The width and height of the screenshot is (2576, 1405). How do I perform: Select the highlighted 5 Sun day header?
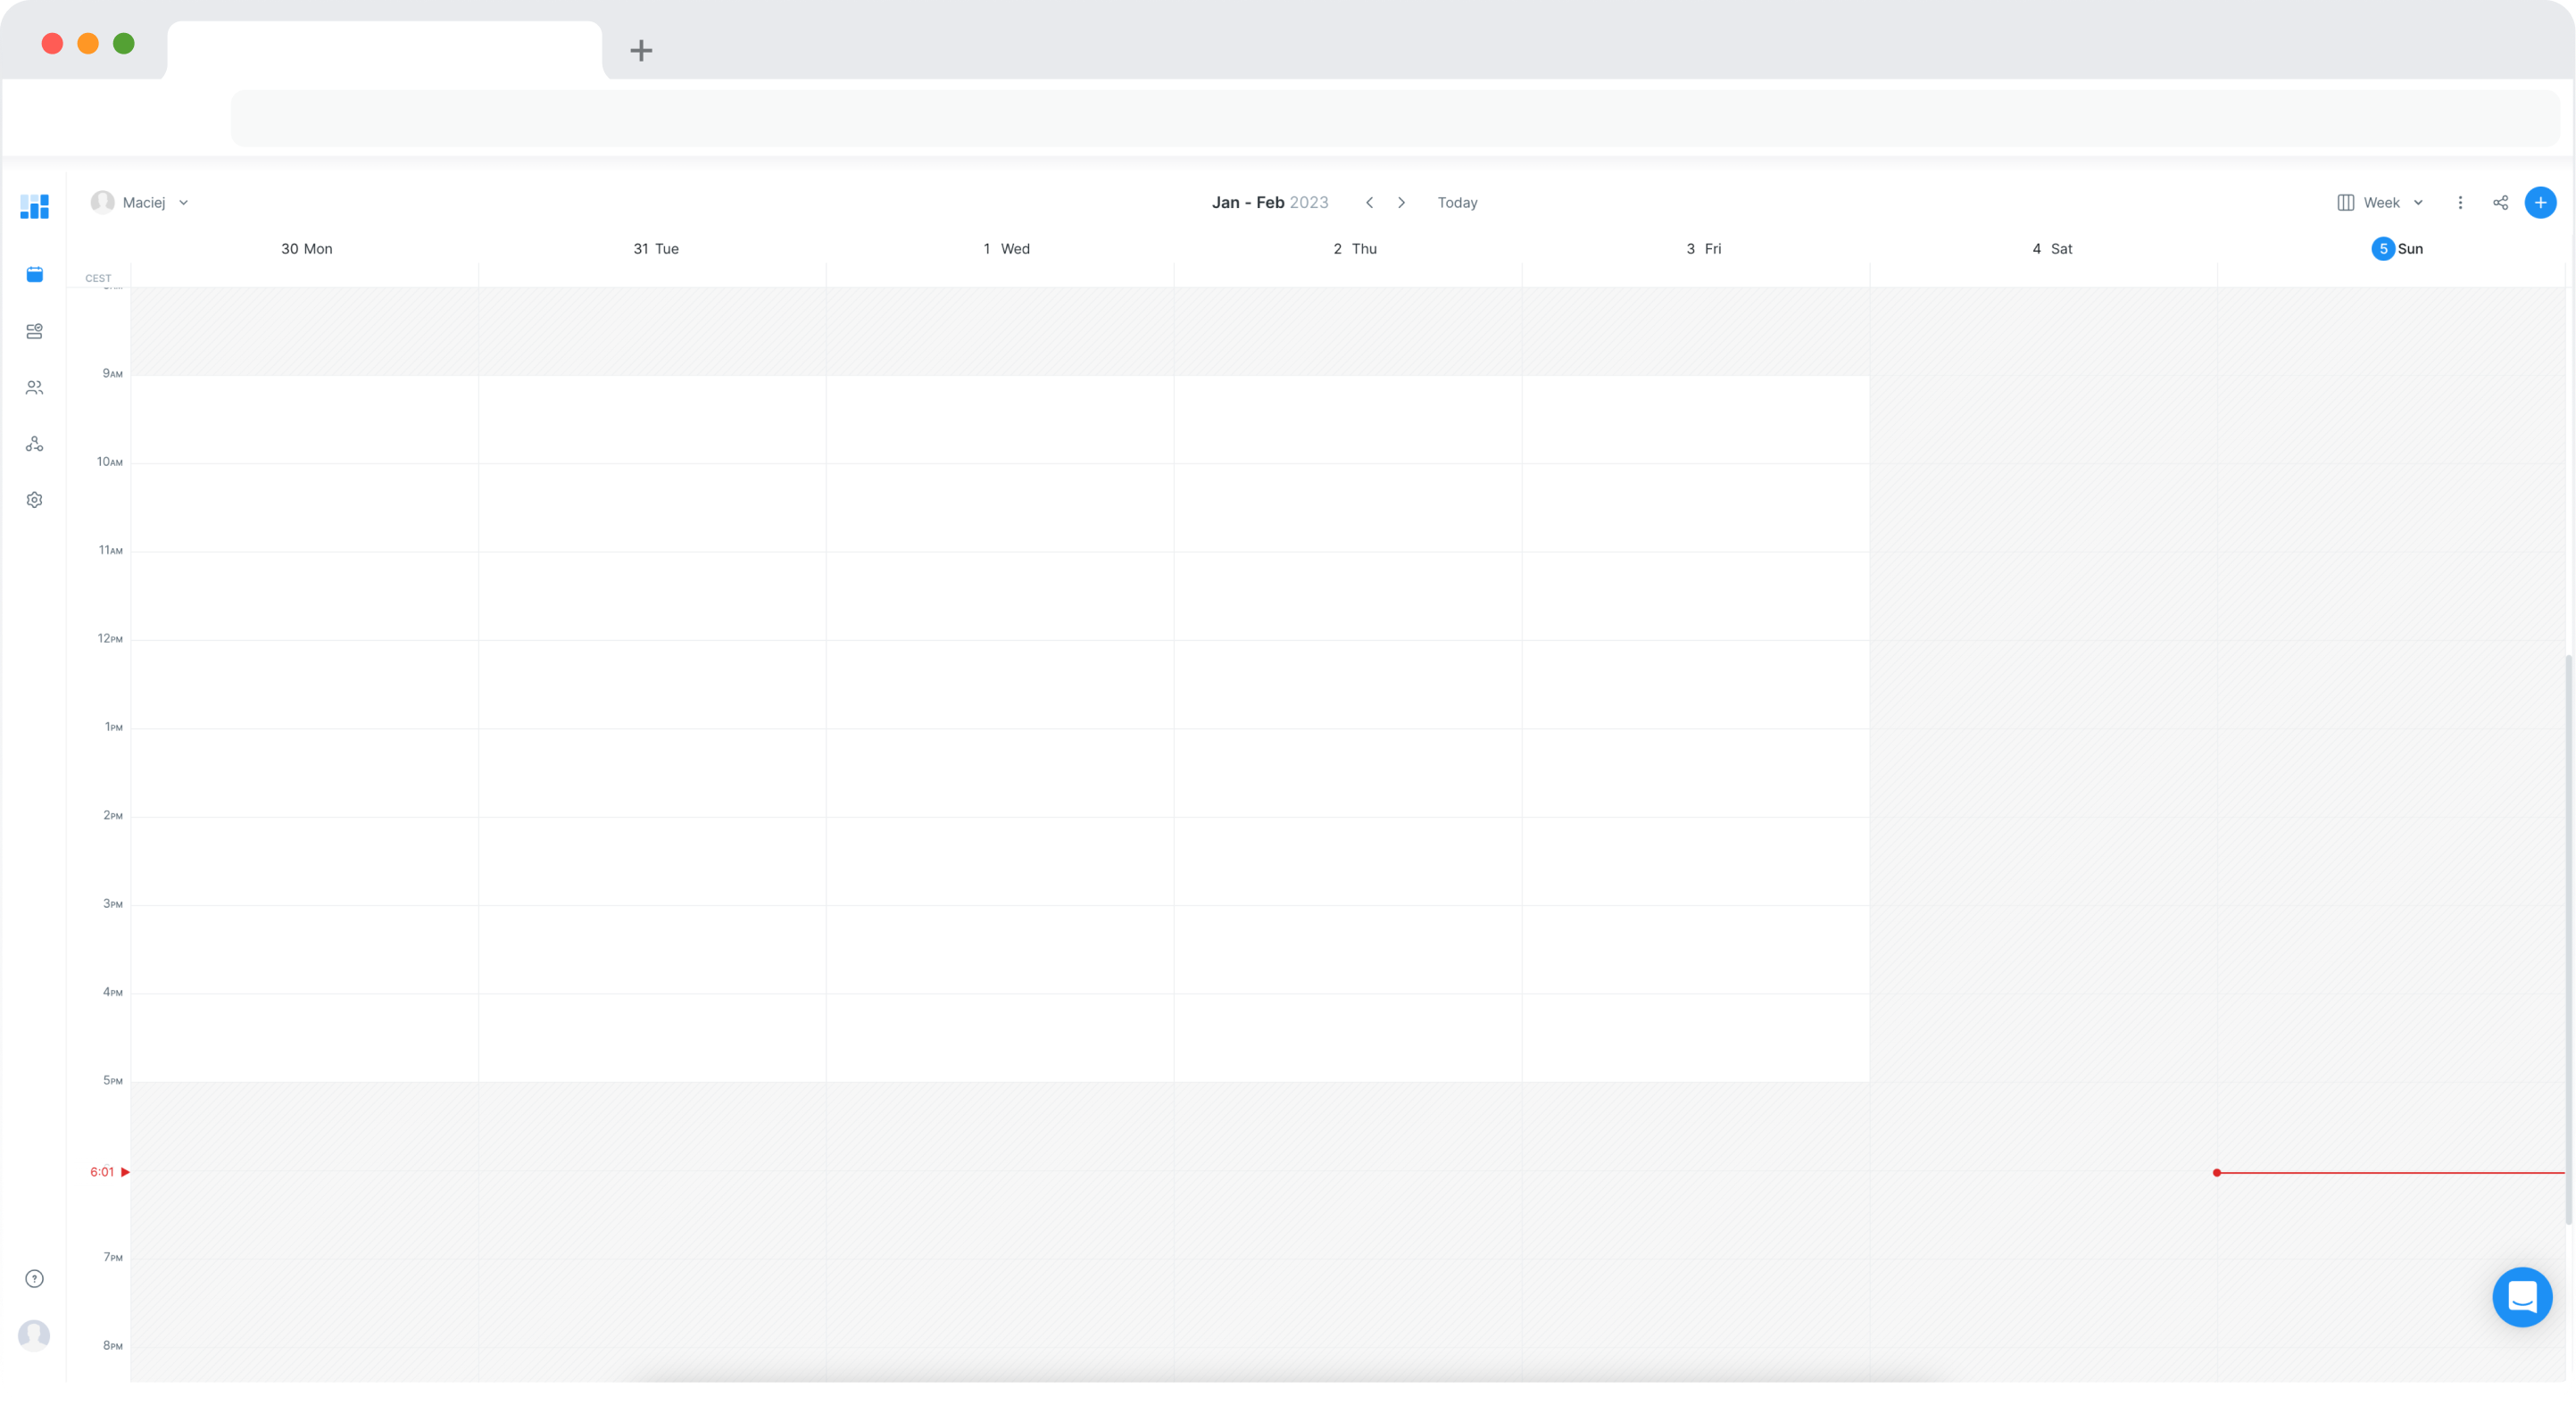coord(2397,249)
